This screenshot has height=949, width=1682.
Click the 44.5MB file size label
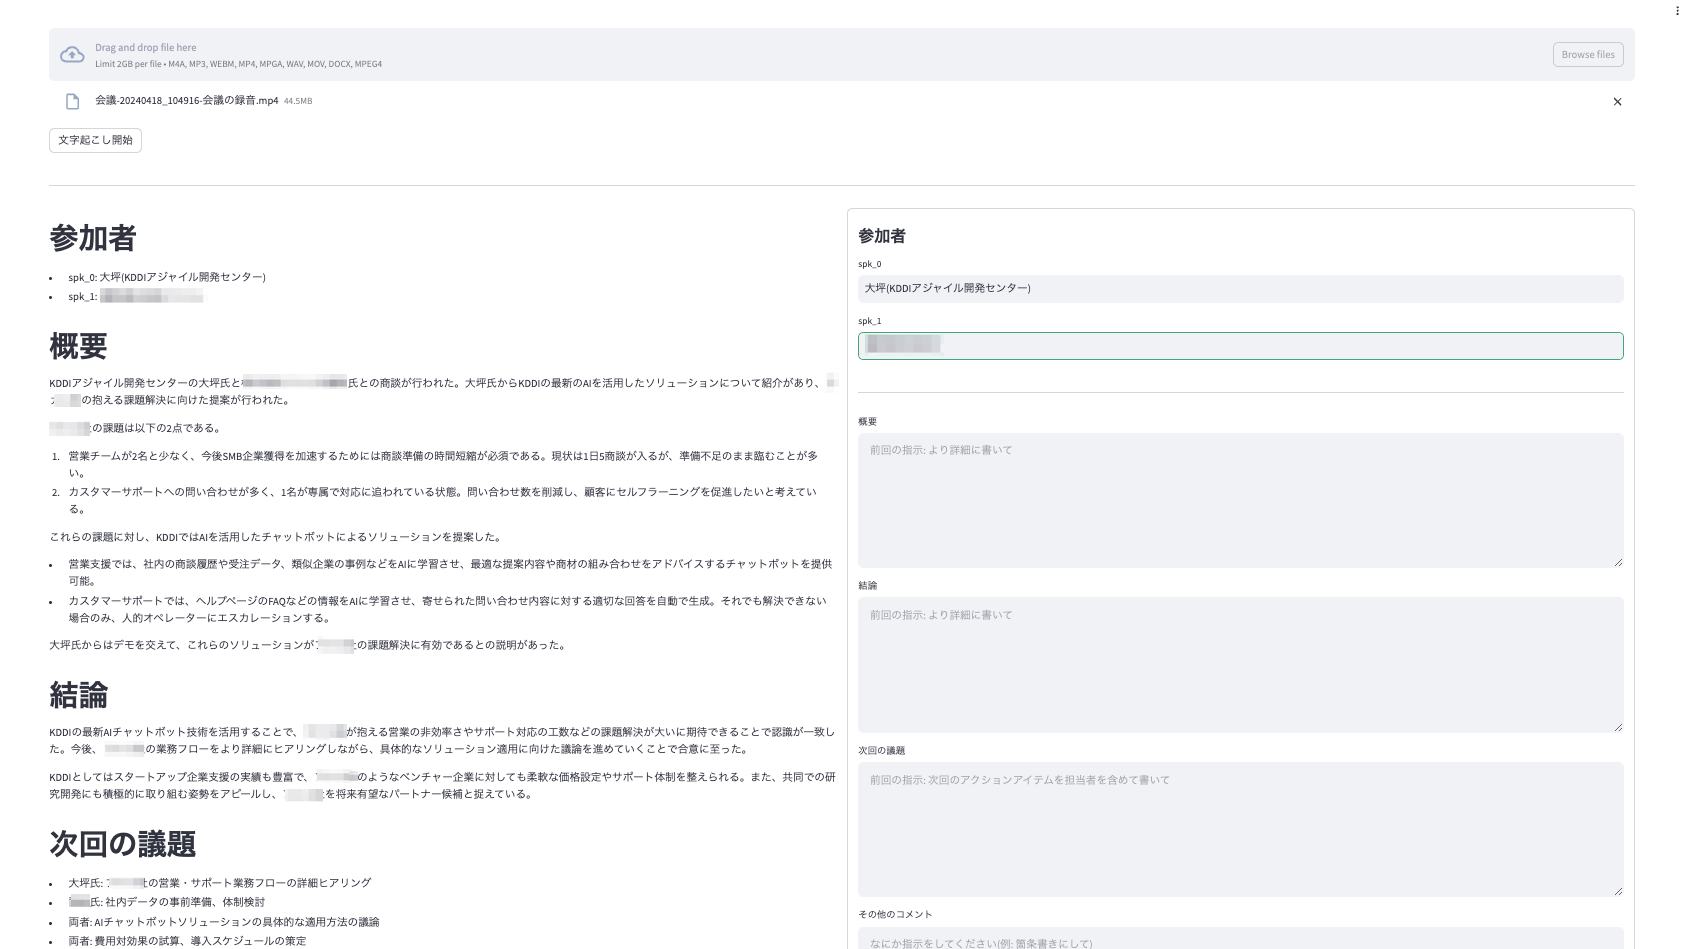(x=298, y=101)
